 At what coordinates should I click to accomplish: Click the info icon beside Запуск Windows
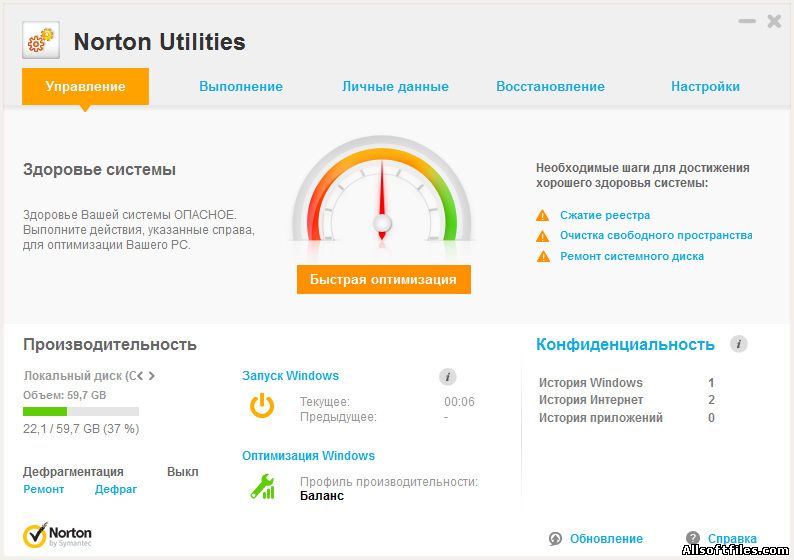[448, 377]
